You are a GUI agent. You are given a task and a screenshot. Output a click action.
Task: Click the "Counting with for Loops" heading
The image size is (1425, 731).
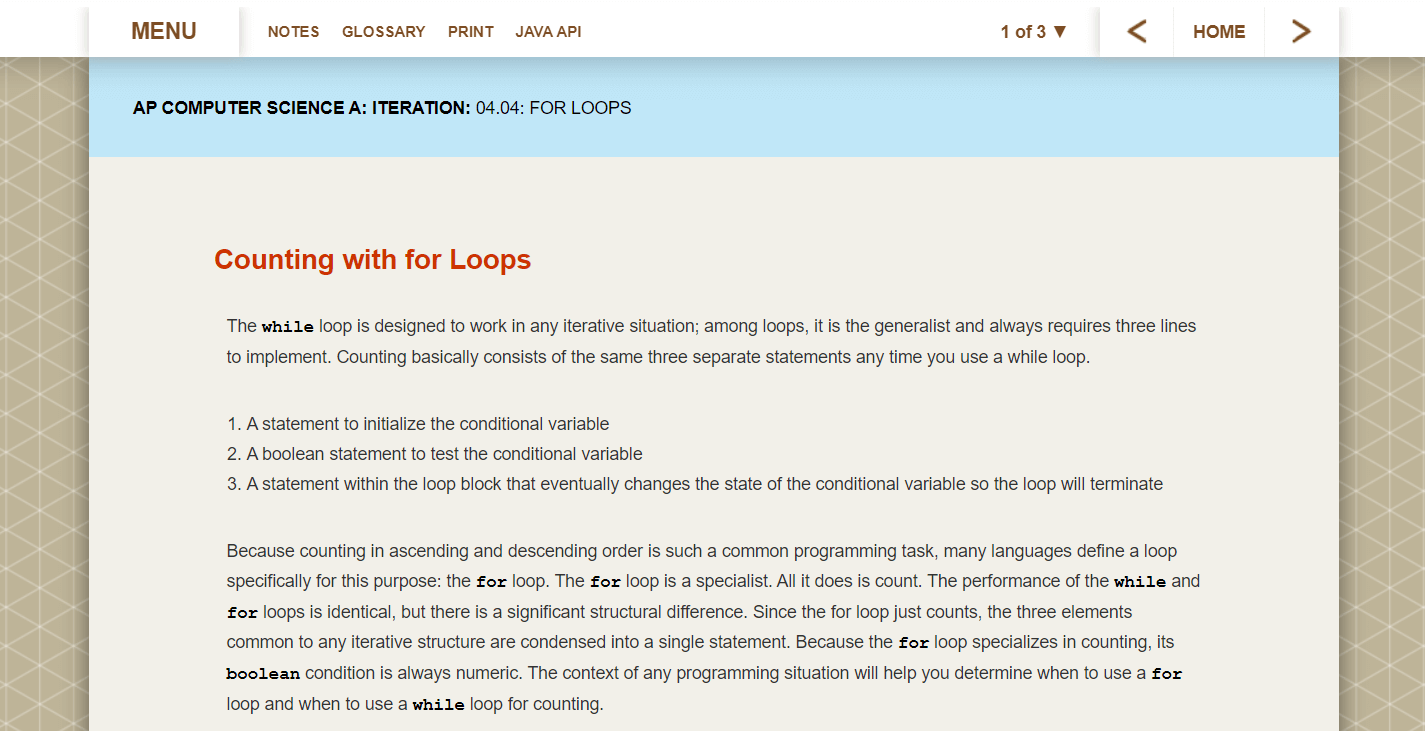(x=372, y=260)
